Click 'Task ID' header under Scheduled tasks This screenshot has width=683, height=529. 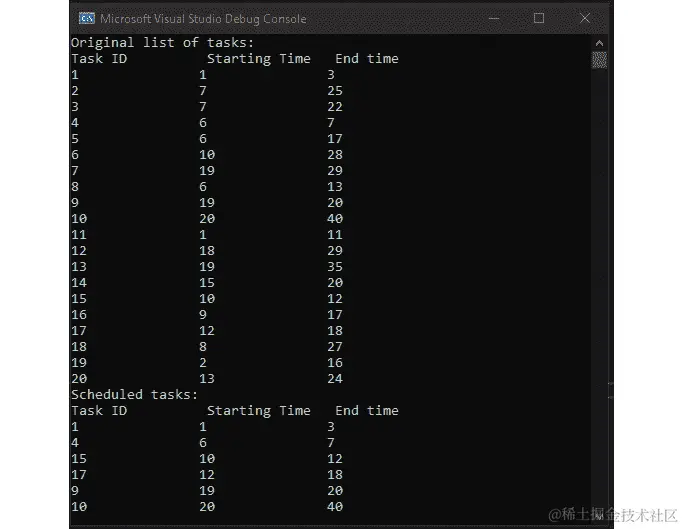point(99,410)
